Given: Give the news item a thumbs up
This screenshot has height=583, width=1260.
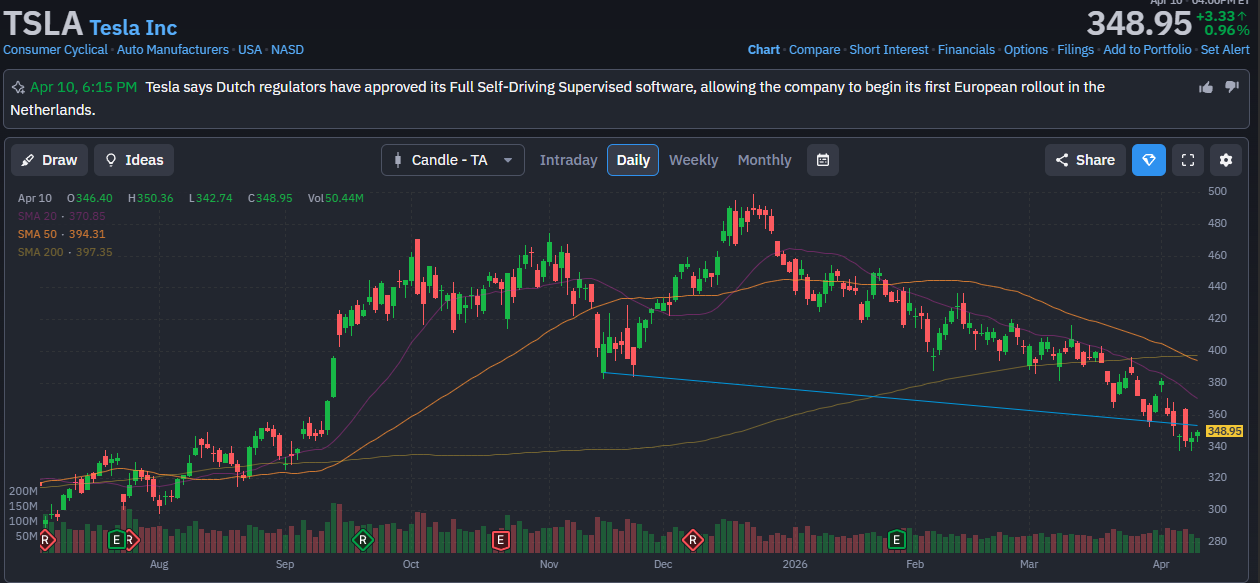Looking at the screenshot, I should [1206, 87].
